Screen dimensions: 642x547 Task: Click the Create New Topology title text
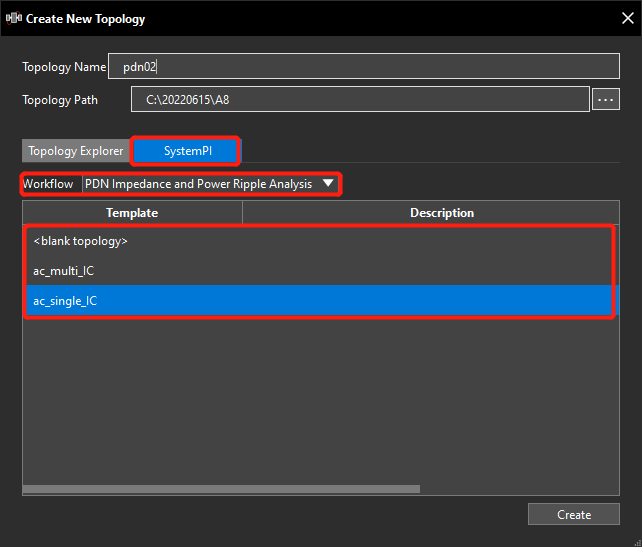tap(85, 19)
